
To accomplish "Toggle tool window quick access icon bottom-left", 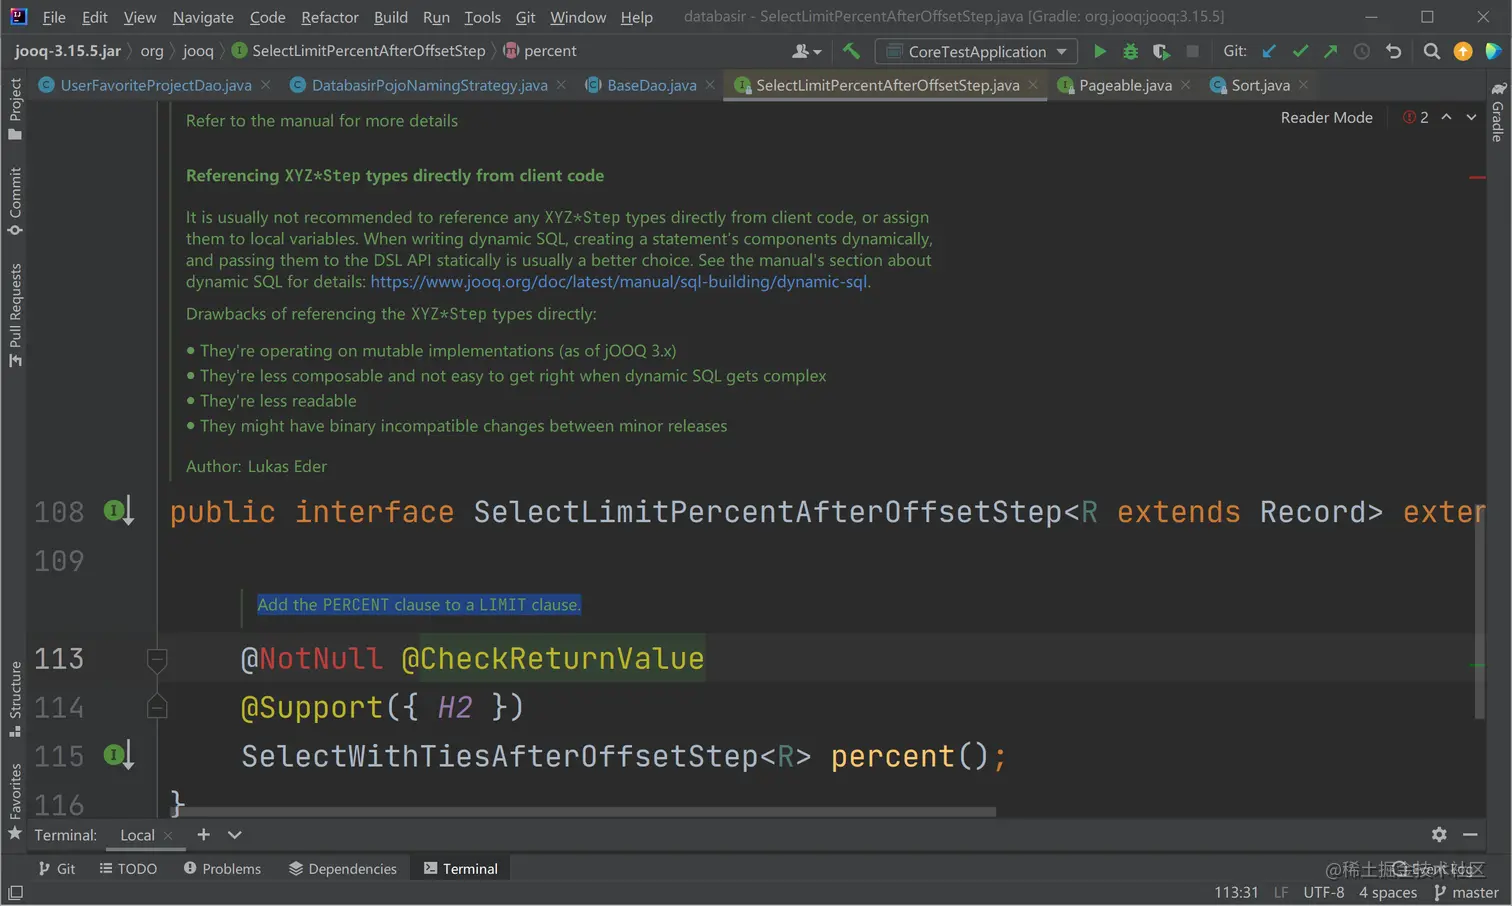I will [x=15, y=892].
